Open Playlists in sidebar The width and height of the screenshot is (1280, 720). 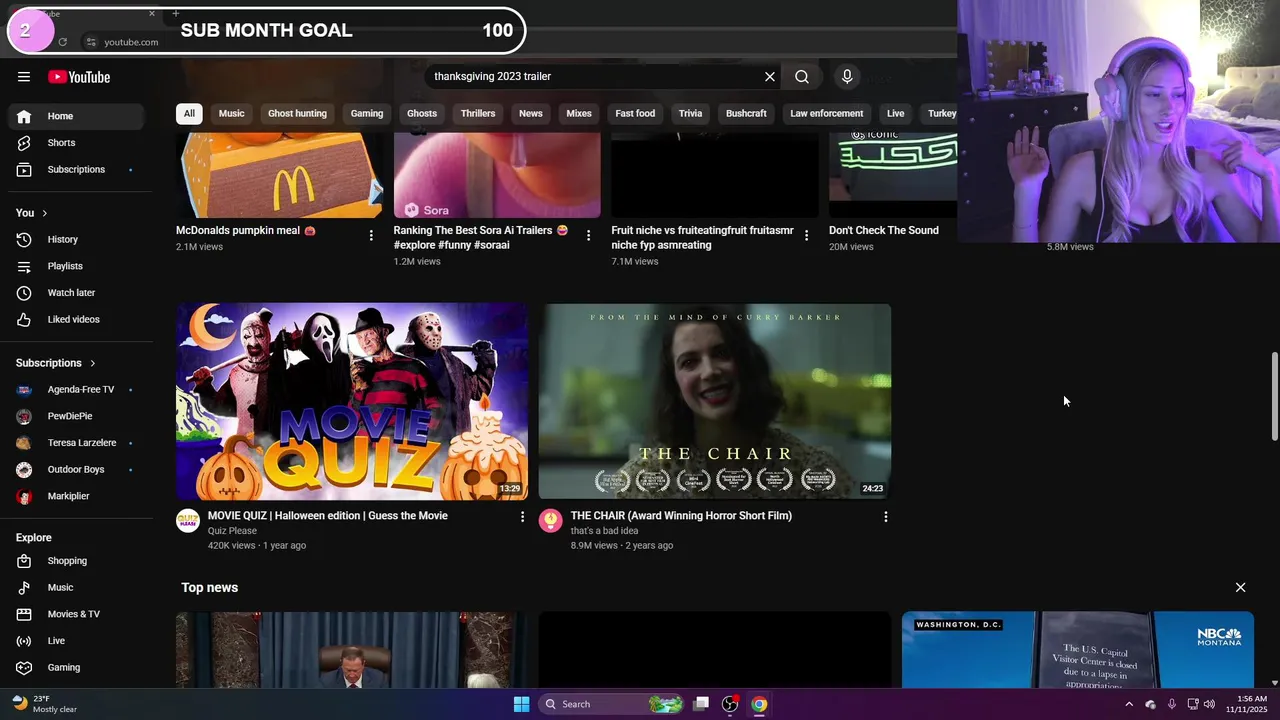76,266
